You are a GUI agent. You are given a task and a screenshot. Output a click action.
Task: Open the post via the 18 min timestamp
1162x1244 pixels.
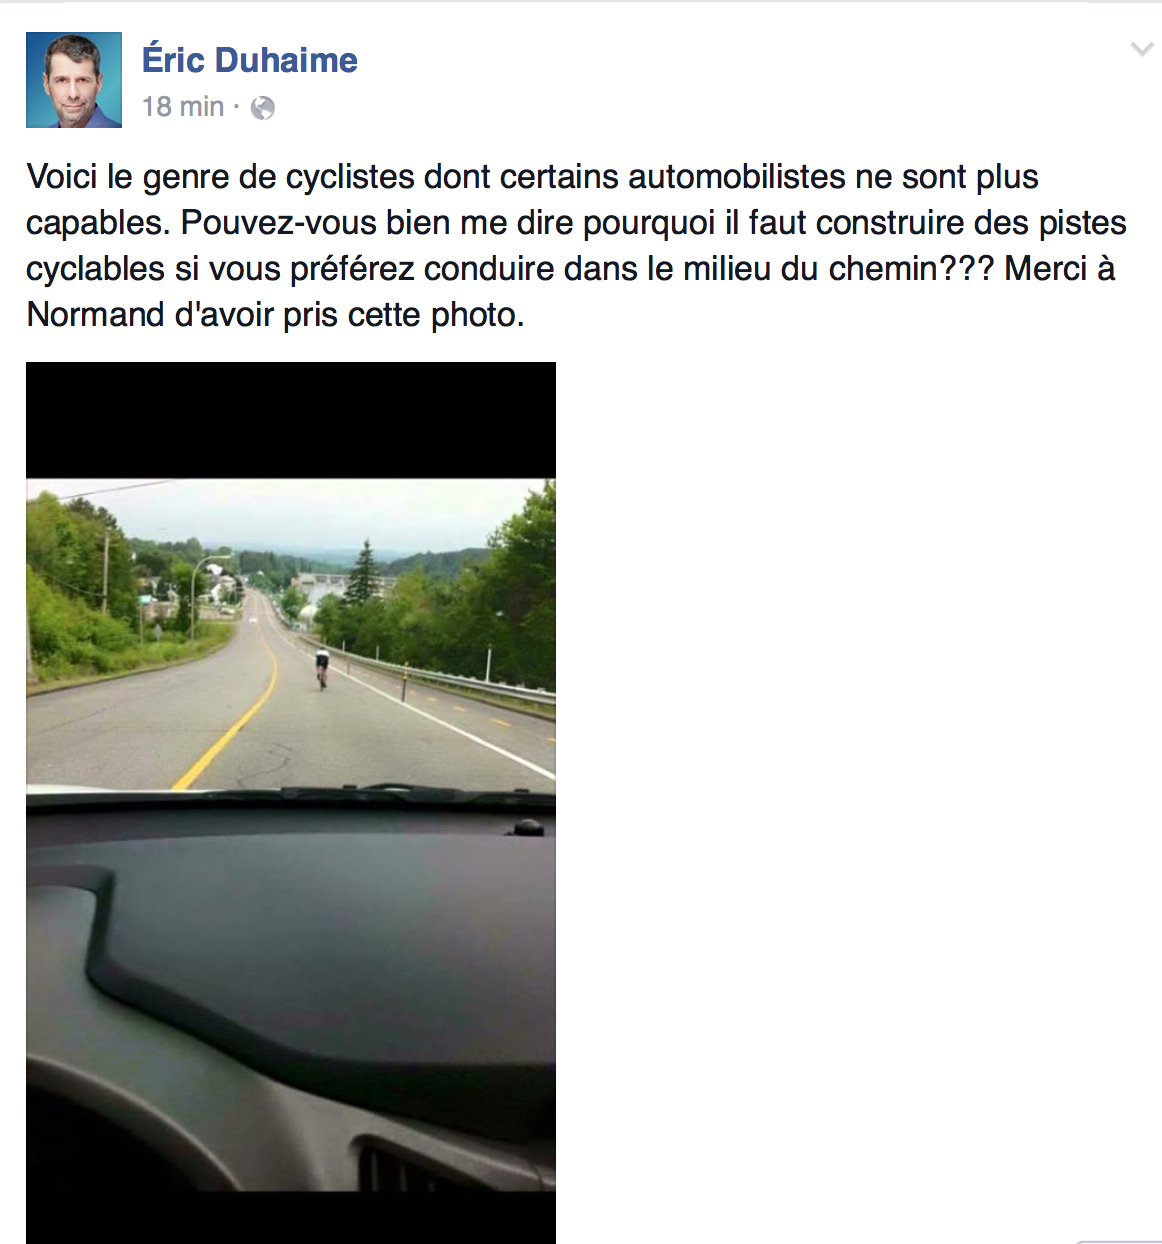click(x=183, y=107)
